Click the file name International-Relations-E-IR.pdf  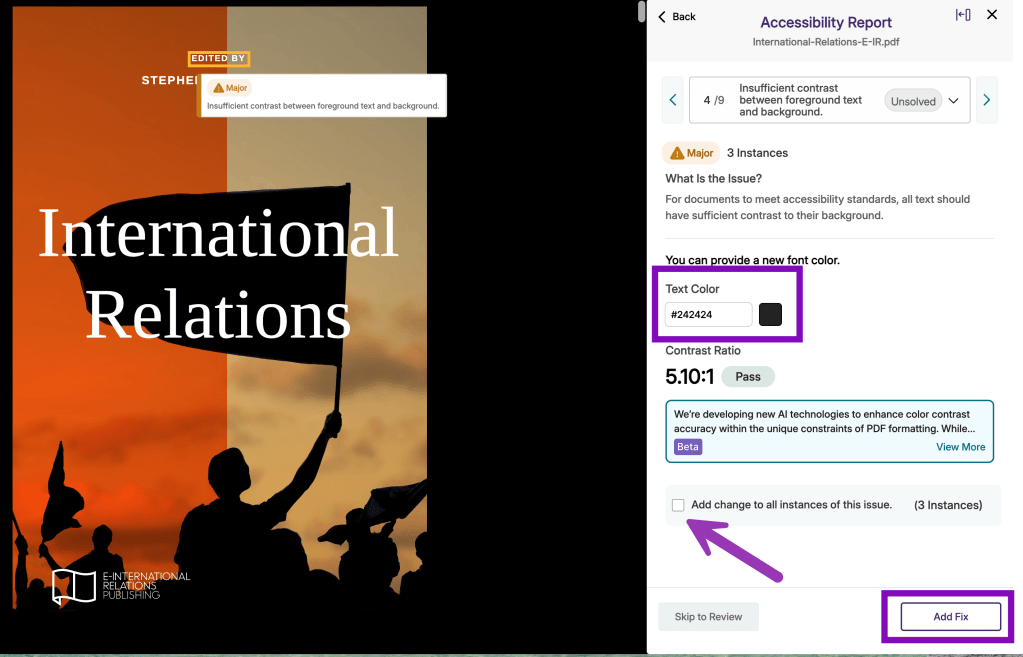(x=826, y=42)
